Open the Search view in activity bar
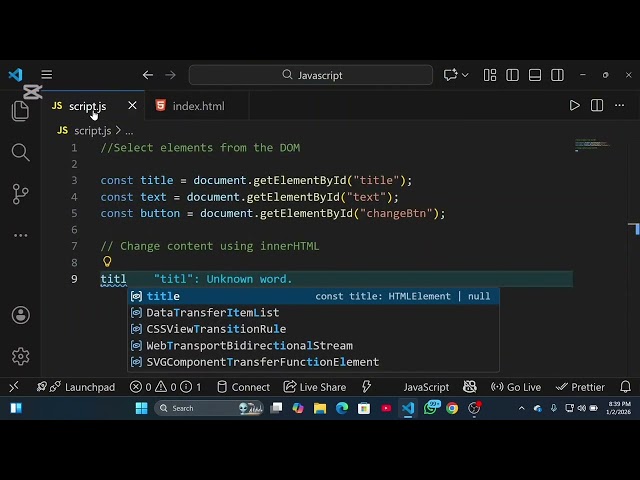 point(20,152)
